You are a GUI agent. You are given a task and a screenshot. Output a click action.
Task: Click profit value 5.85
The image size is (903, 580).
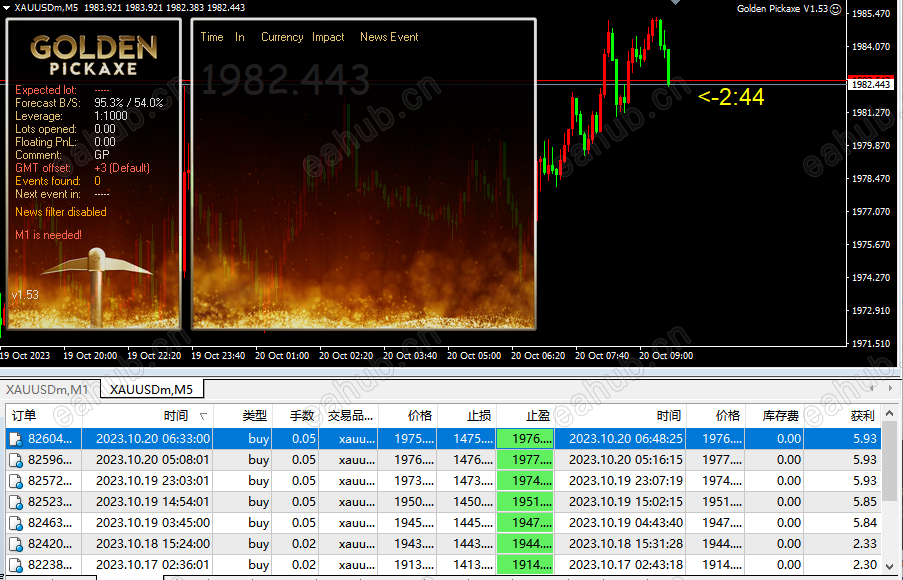[865, 502]
